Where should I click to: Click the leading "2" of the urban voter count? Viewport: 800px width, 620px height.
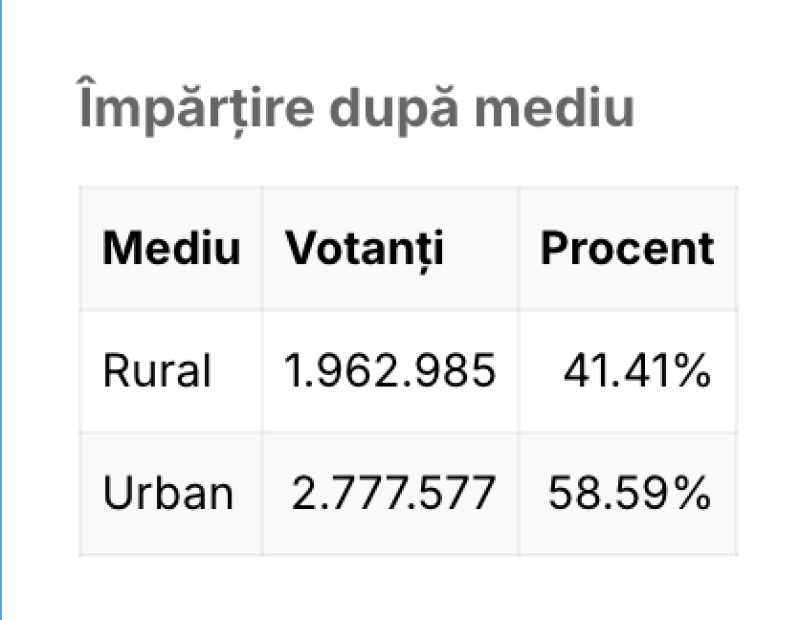pyautogui.click(x=304, y=493)
